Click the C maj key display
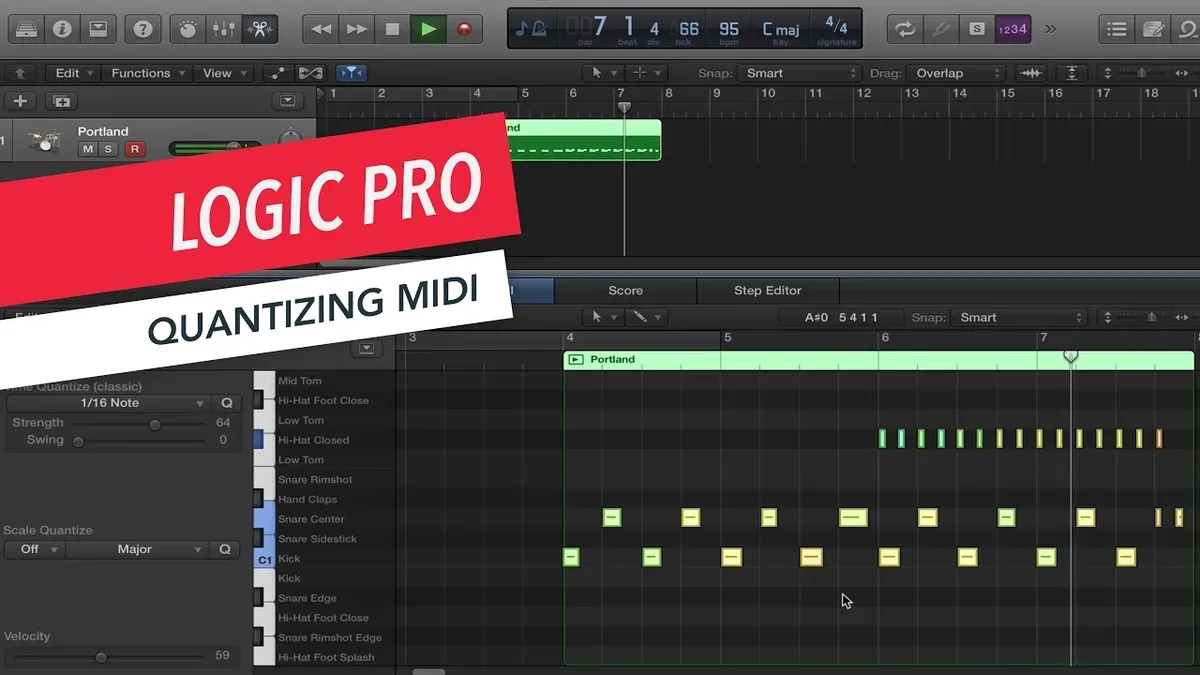Screen dimensions: 1200x675 pos(781,29)
